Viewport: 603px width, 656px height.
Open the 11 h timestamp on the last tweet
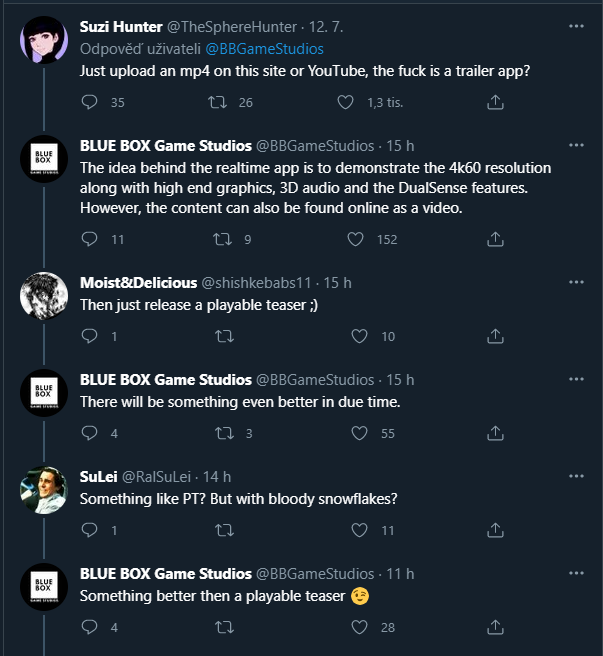coord(401,574)
